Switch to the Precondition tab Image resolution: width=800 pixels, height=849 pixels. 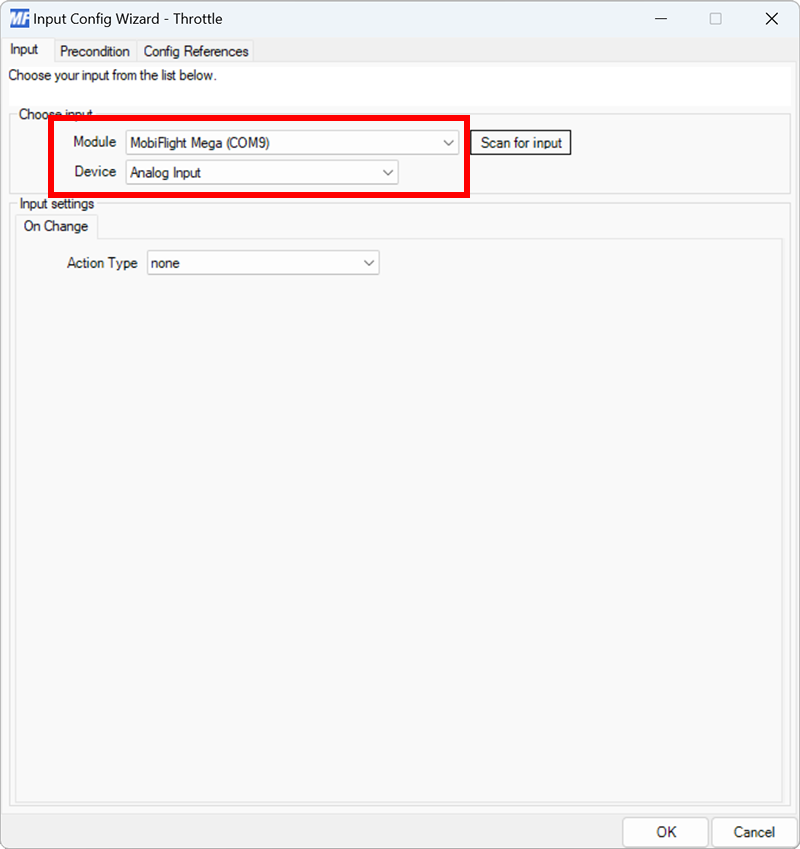[x=95, y=51]
